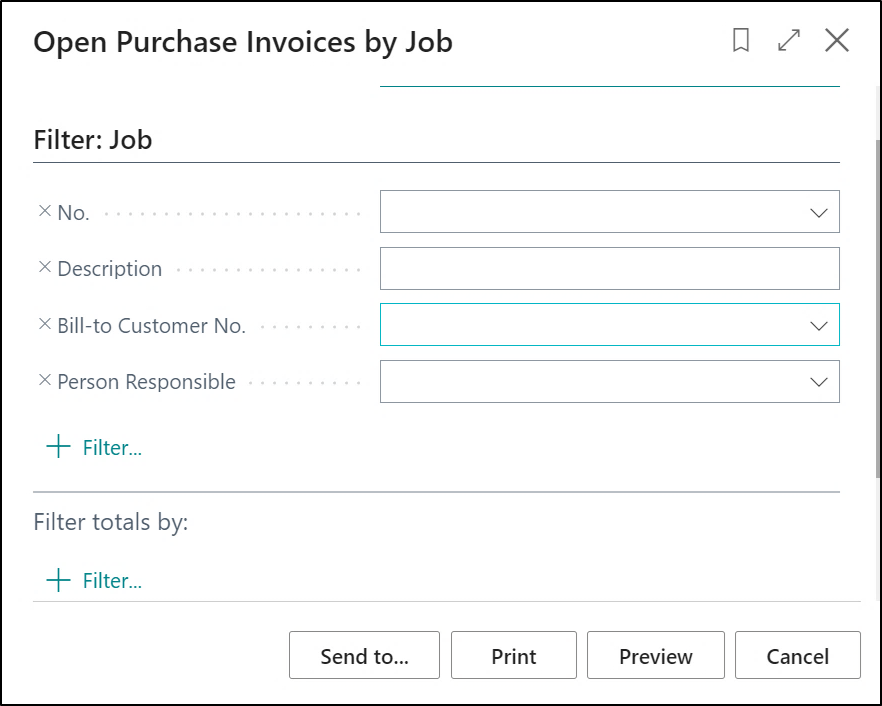Click inside the No. filter text field
Viewport: 882px width, 706px height.
click(x=590, y=213)
